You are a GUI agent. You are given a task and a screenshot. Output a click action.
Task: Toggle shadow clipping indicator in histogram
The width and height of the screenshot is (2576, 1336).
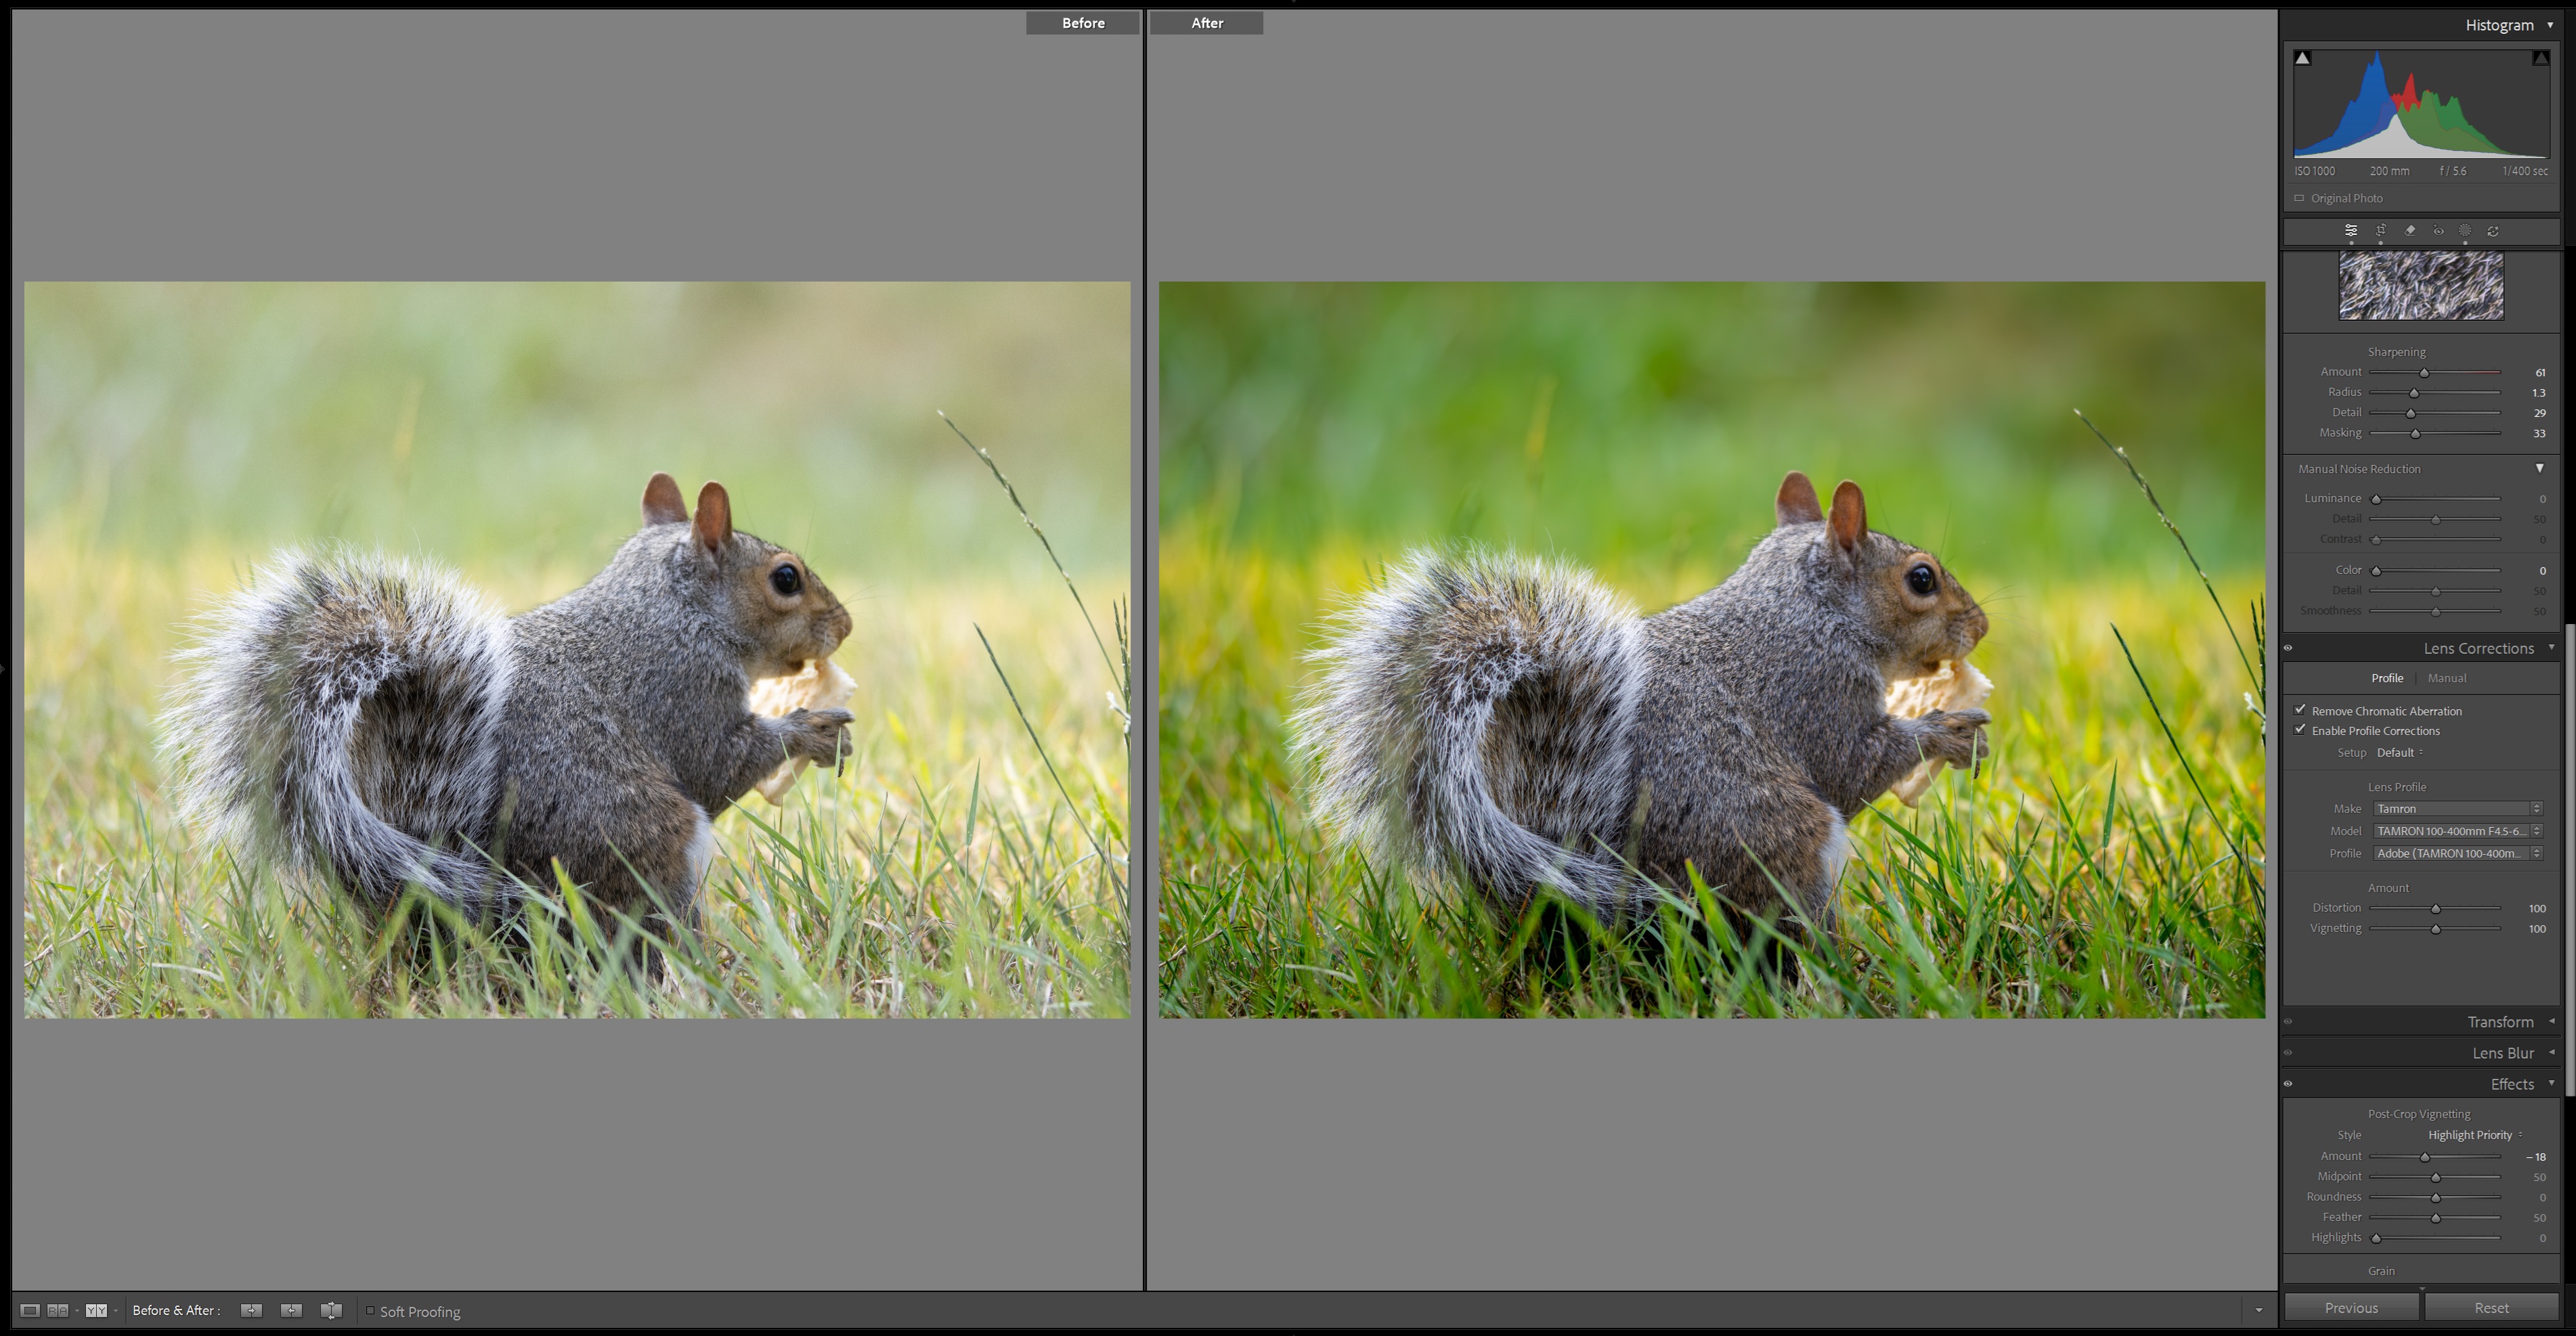pos(2302,58)
